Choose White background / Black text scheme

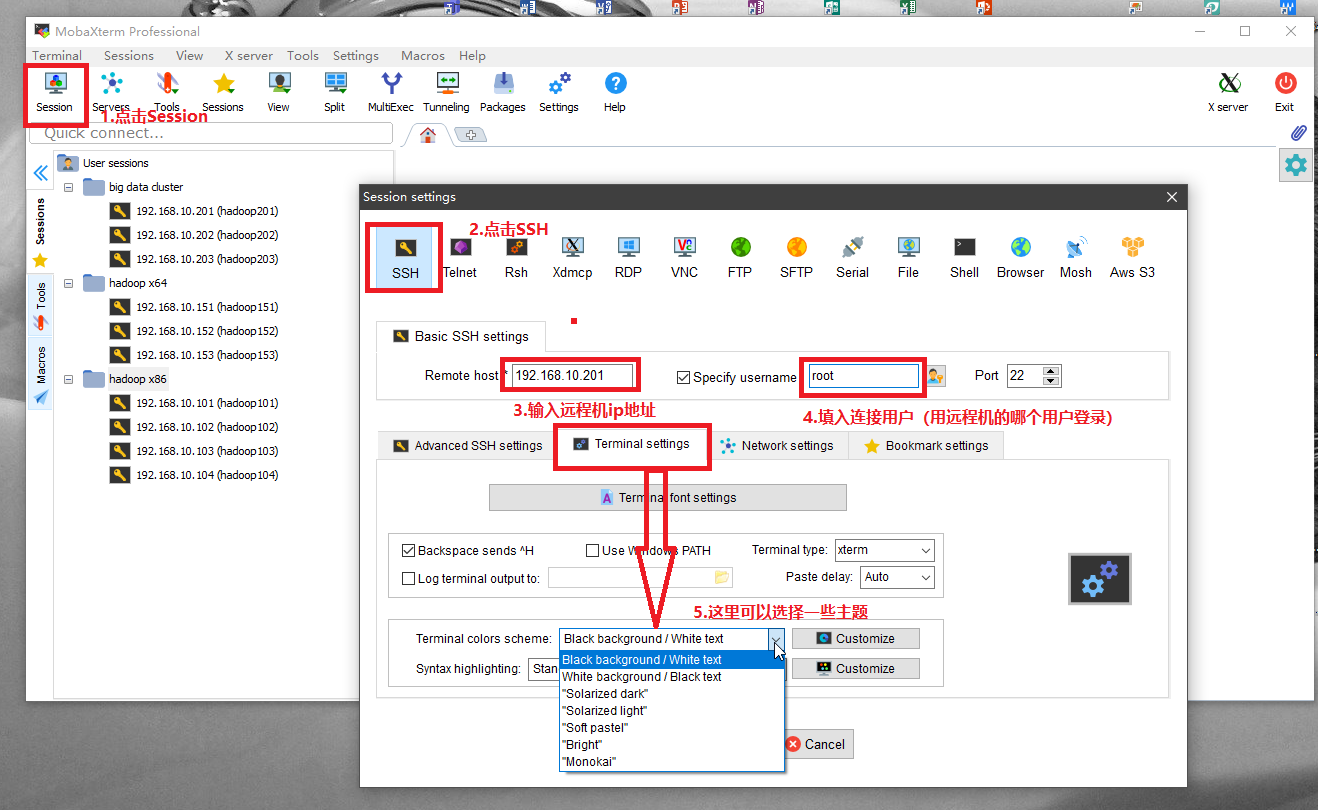(671, 677)
